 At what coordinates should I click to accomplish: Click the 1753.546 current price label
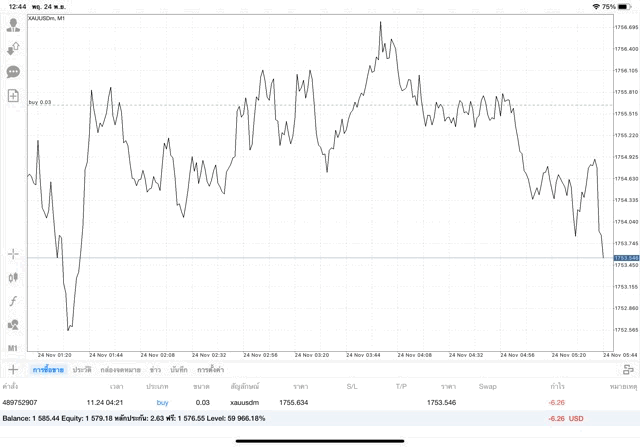625,258
